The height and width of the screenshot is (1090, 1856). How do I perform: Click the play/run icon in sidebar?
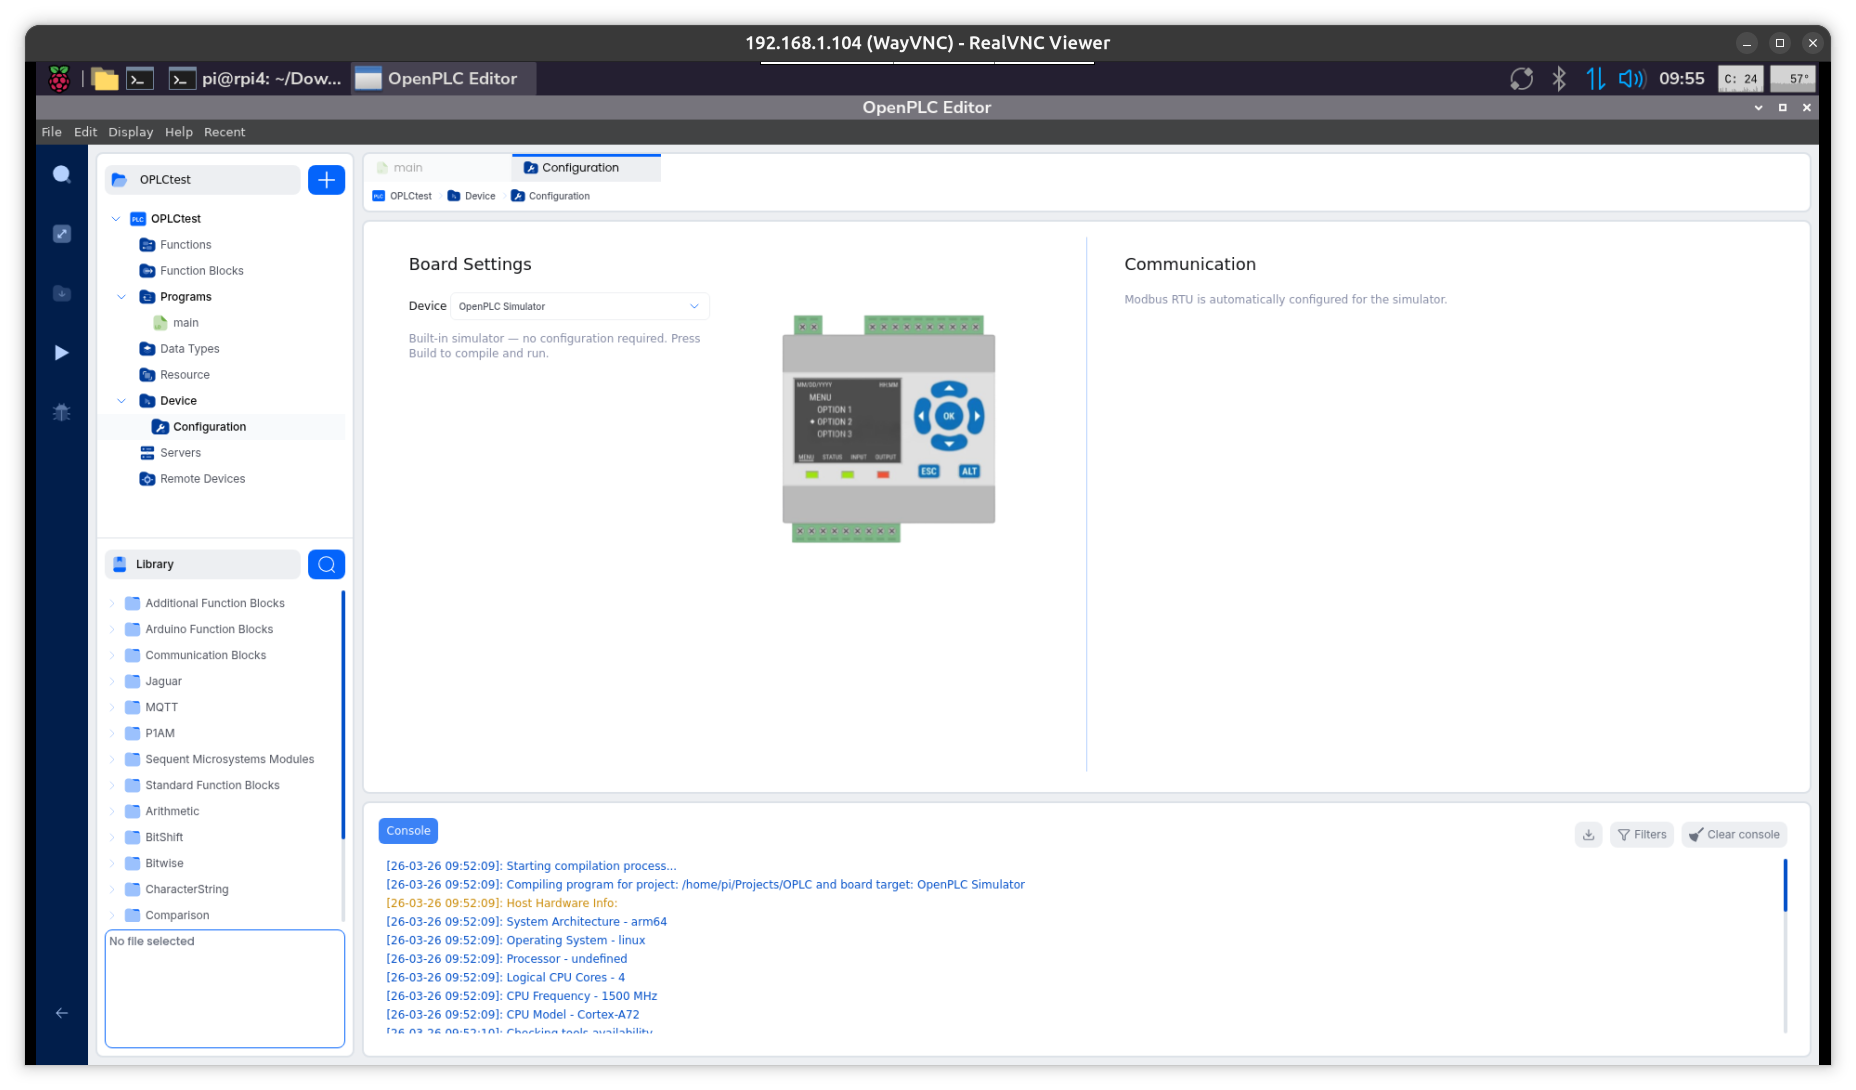[x=62, y=353]
